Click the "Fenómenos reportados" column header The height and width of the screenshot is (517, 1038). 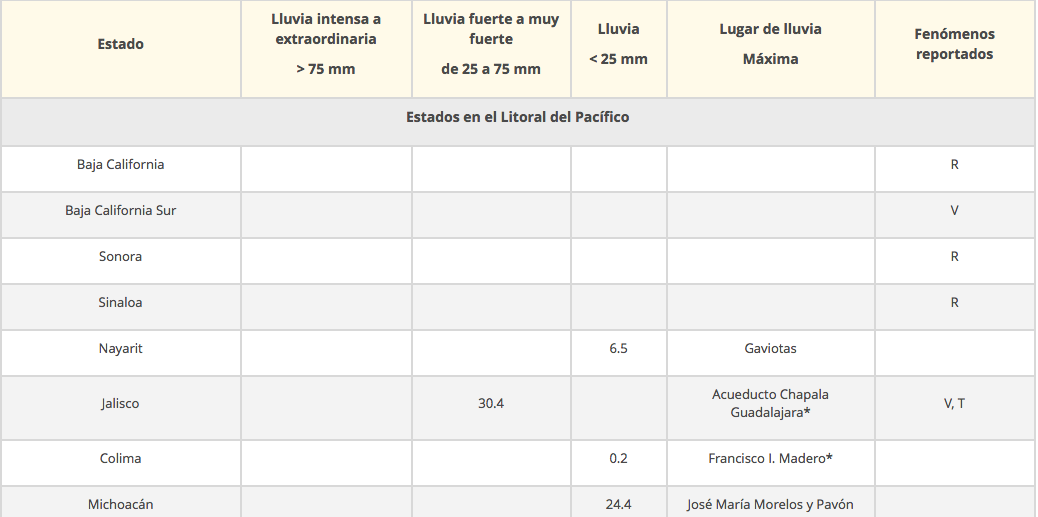(x=954, y=44)
